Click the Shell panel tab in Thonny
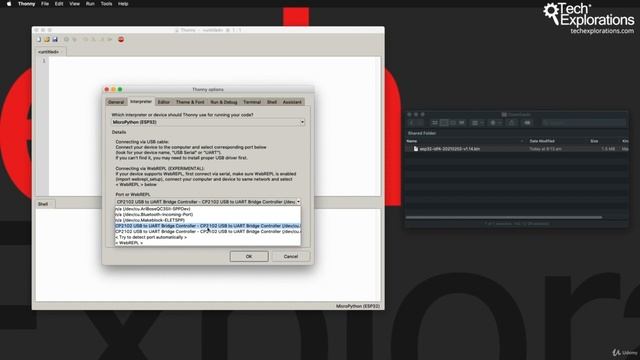This screenshot has width=640, height=360. [43, 204]
